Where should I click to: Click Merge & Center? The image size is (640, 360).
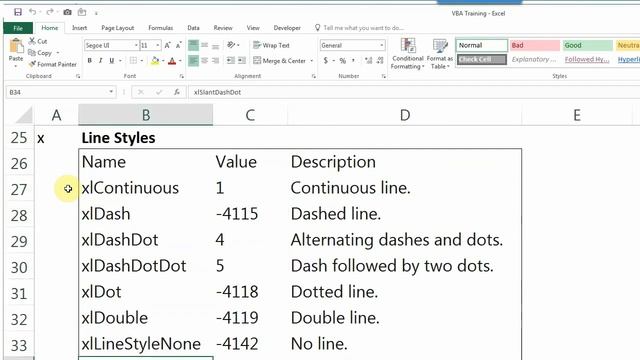pyautogui.click(x=280, y=61)
